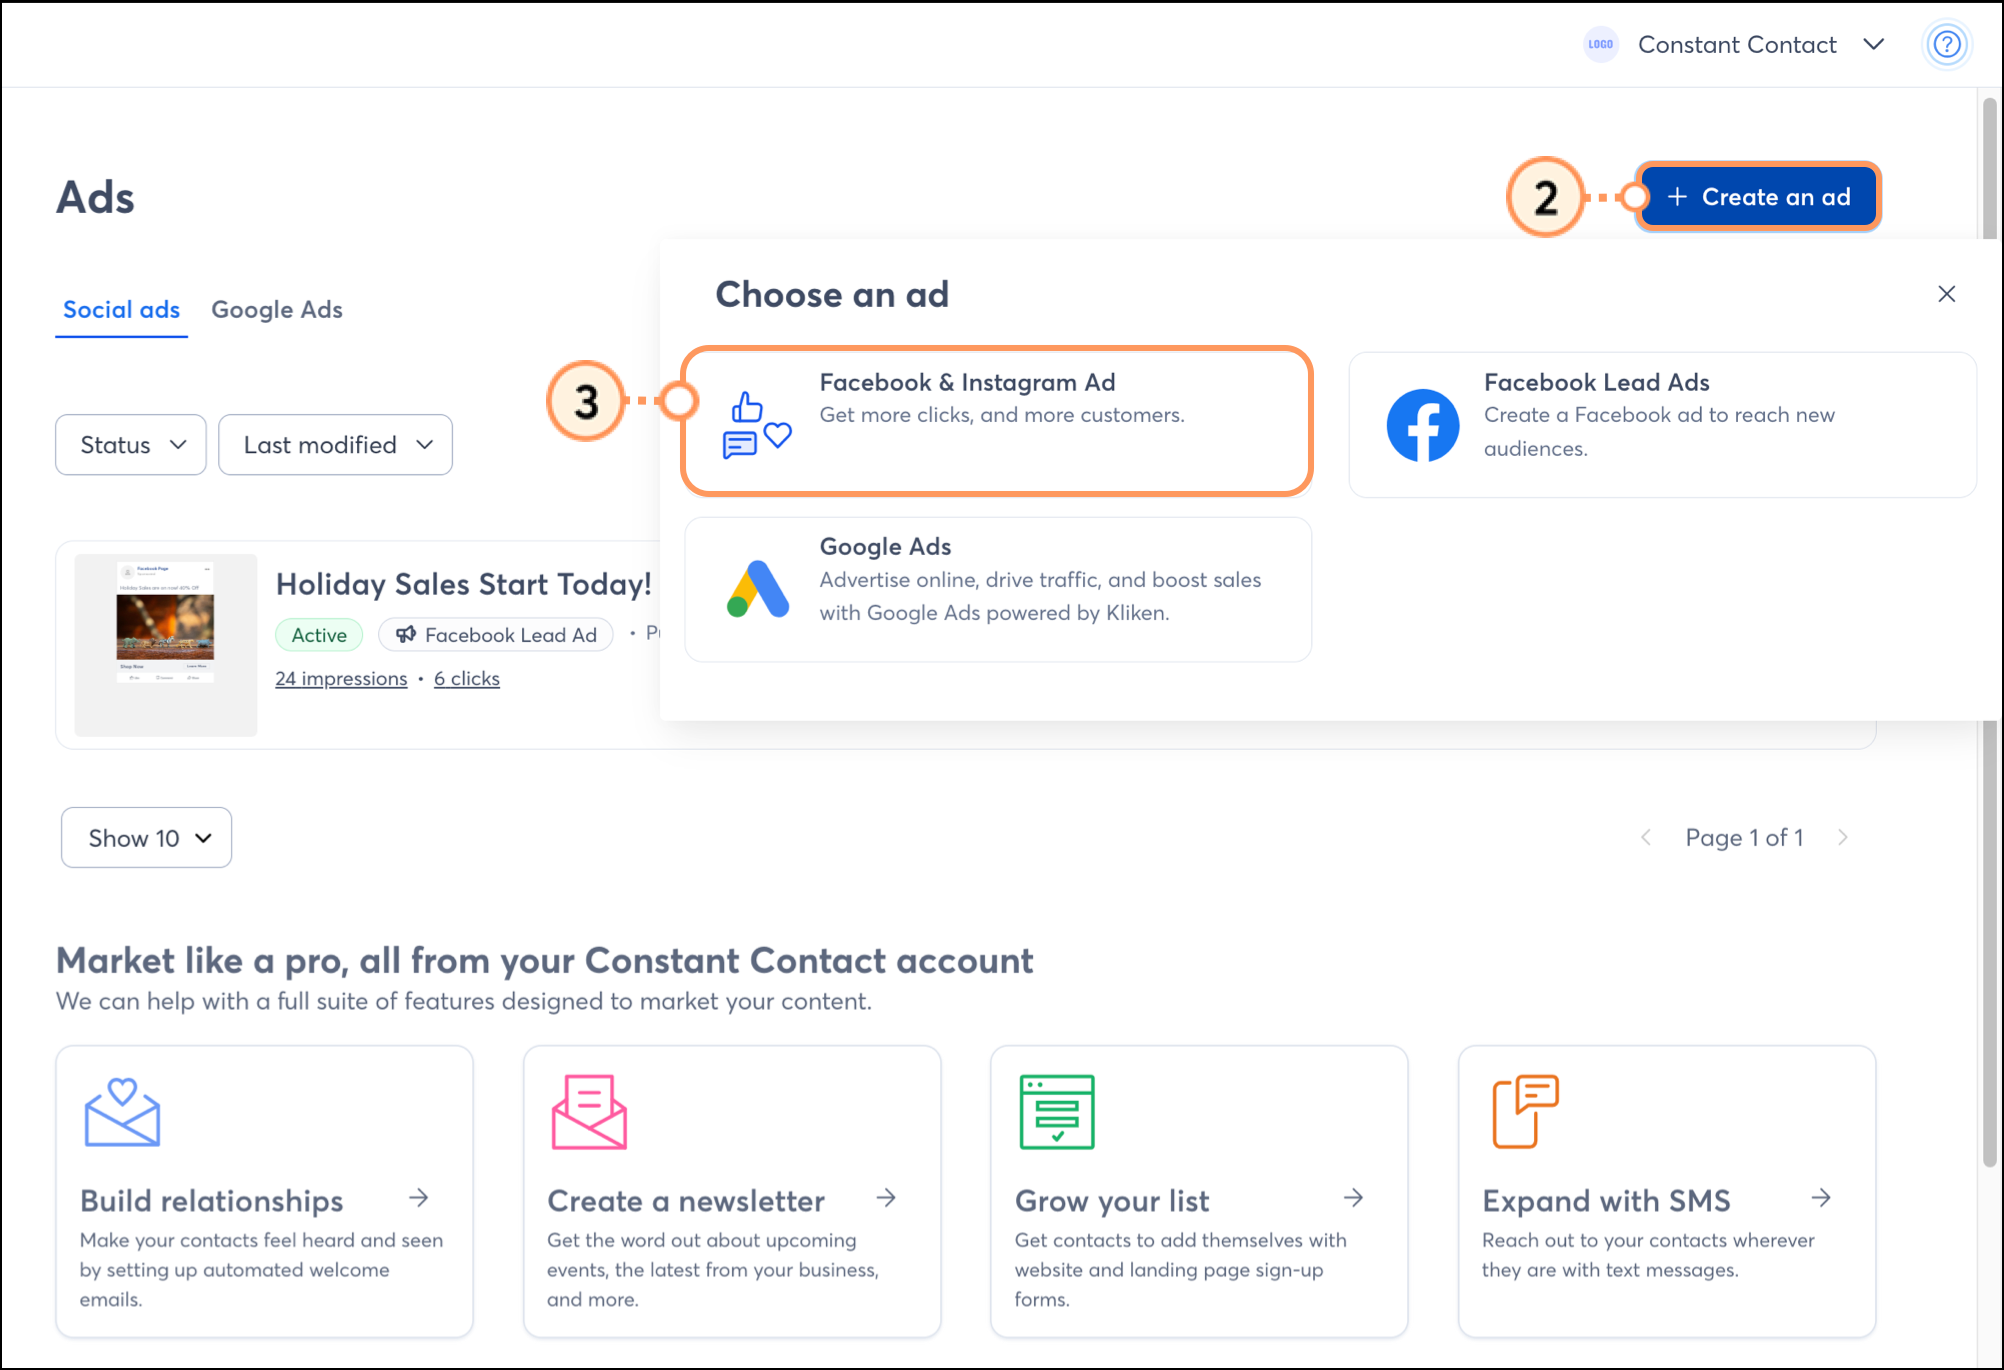Viewport: 2004px width, 1370px height.
Task: Click the Build relationships envelope heart icon
Action: coord(122,1112)
